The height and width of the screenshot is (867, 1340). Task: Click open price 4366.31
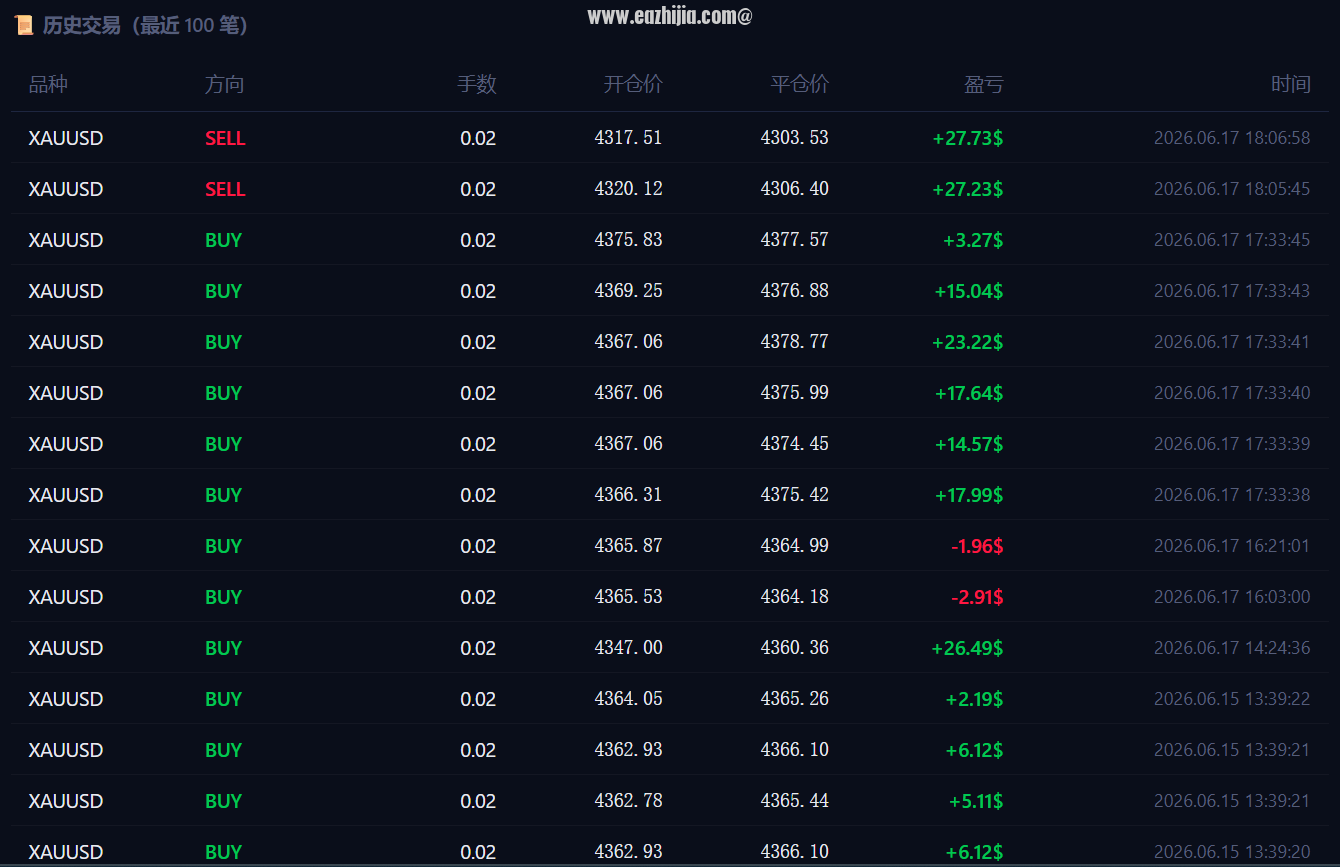628,495
